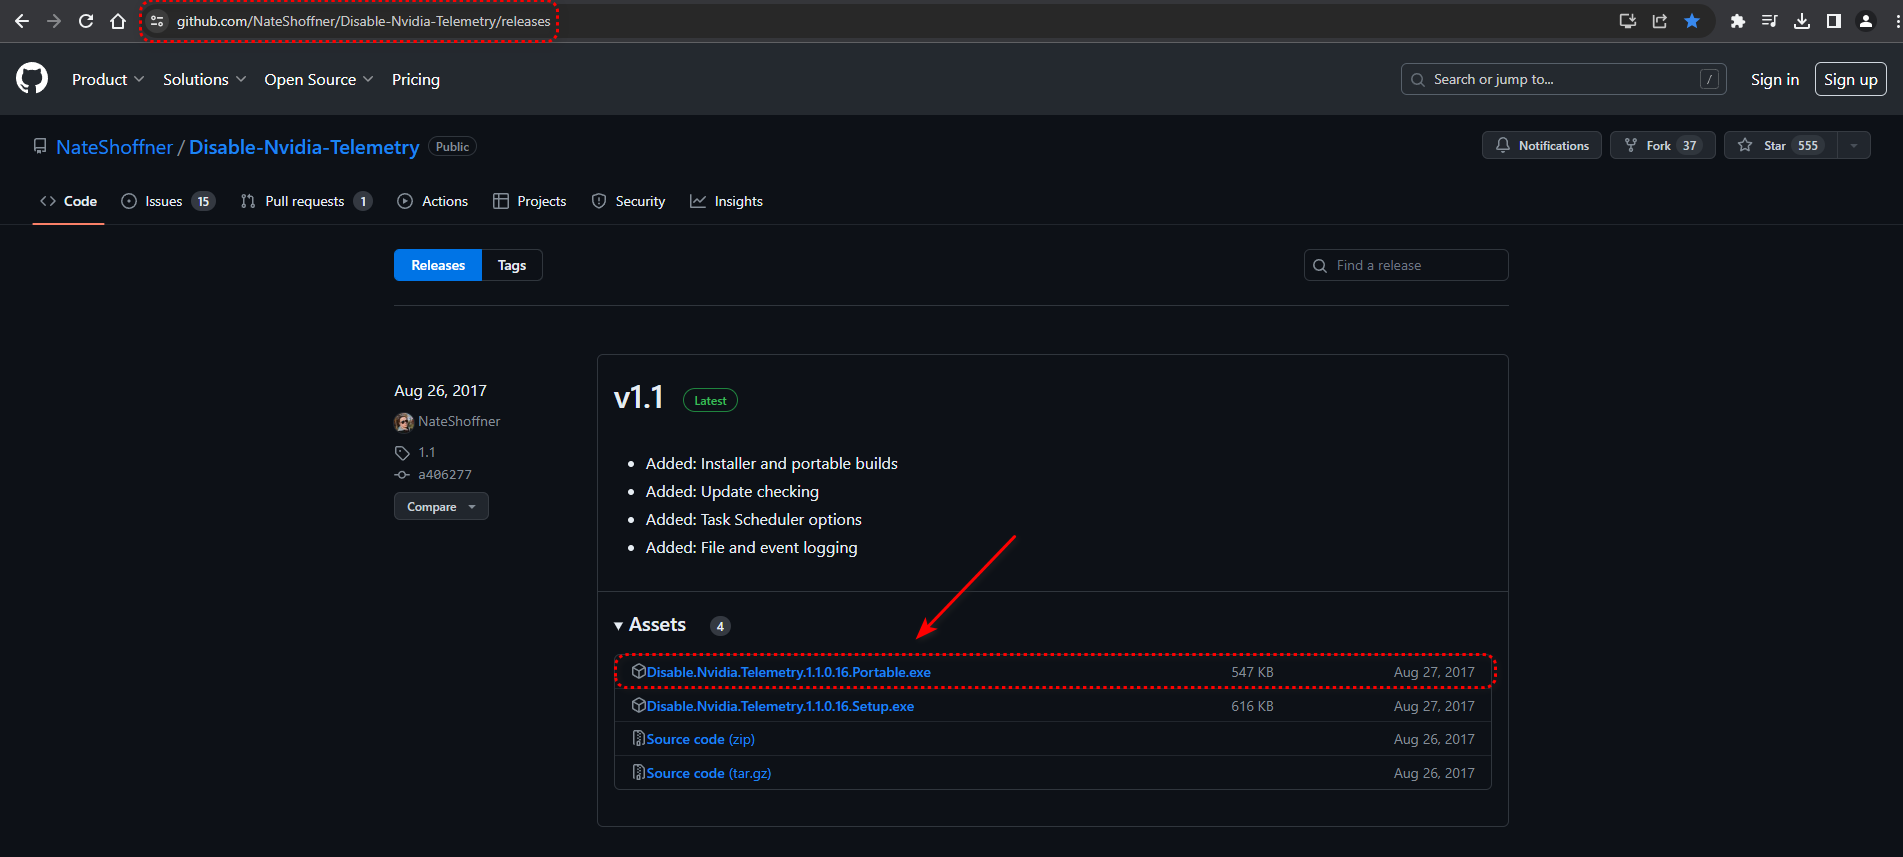1903x857 pixels.
Task: Click the package icon beside Setup.exe
Action: [x=639, y=705]
